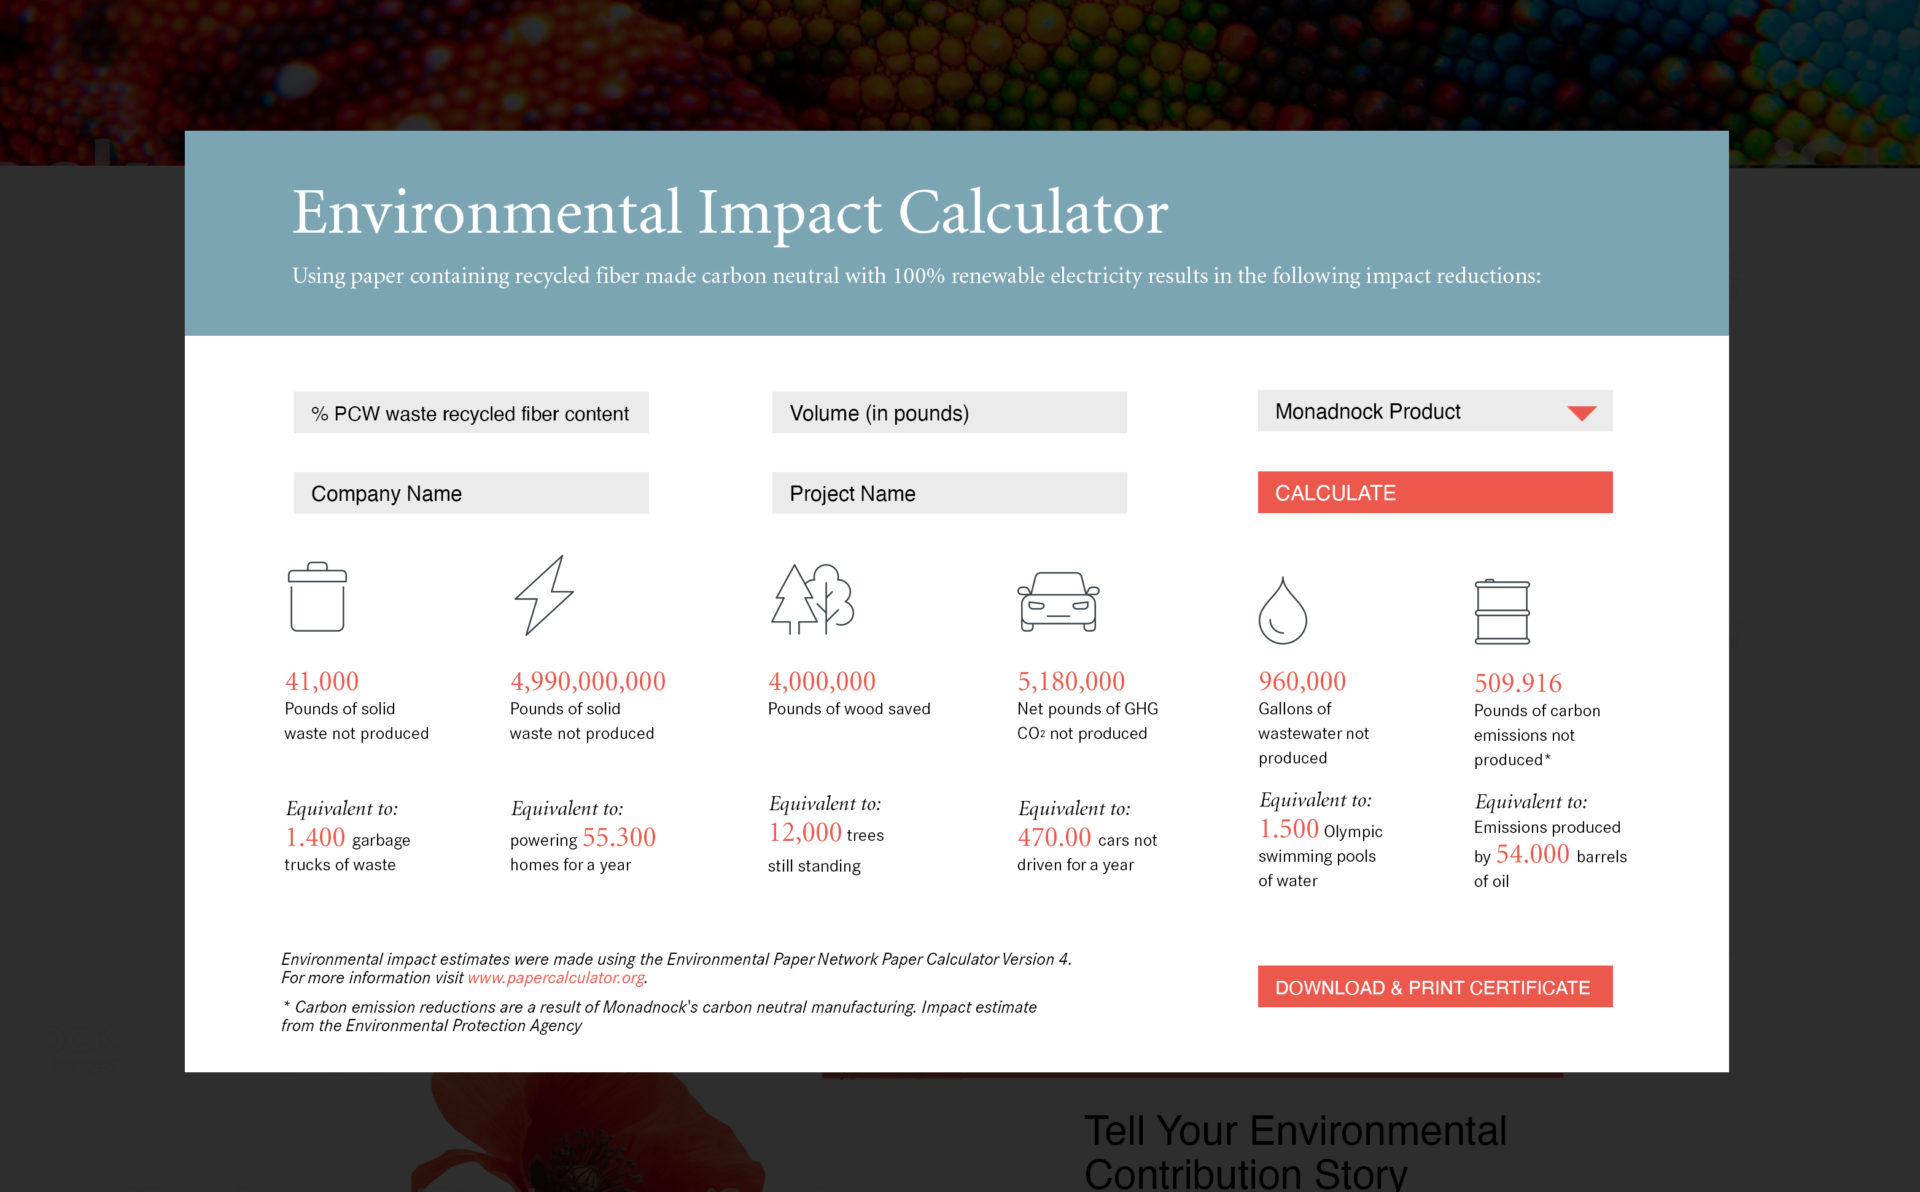Click the PCW waste recycled fiber content field

(471, 413)
